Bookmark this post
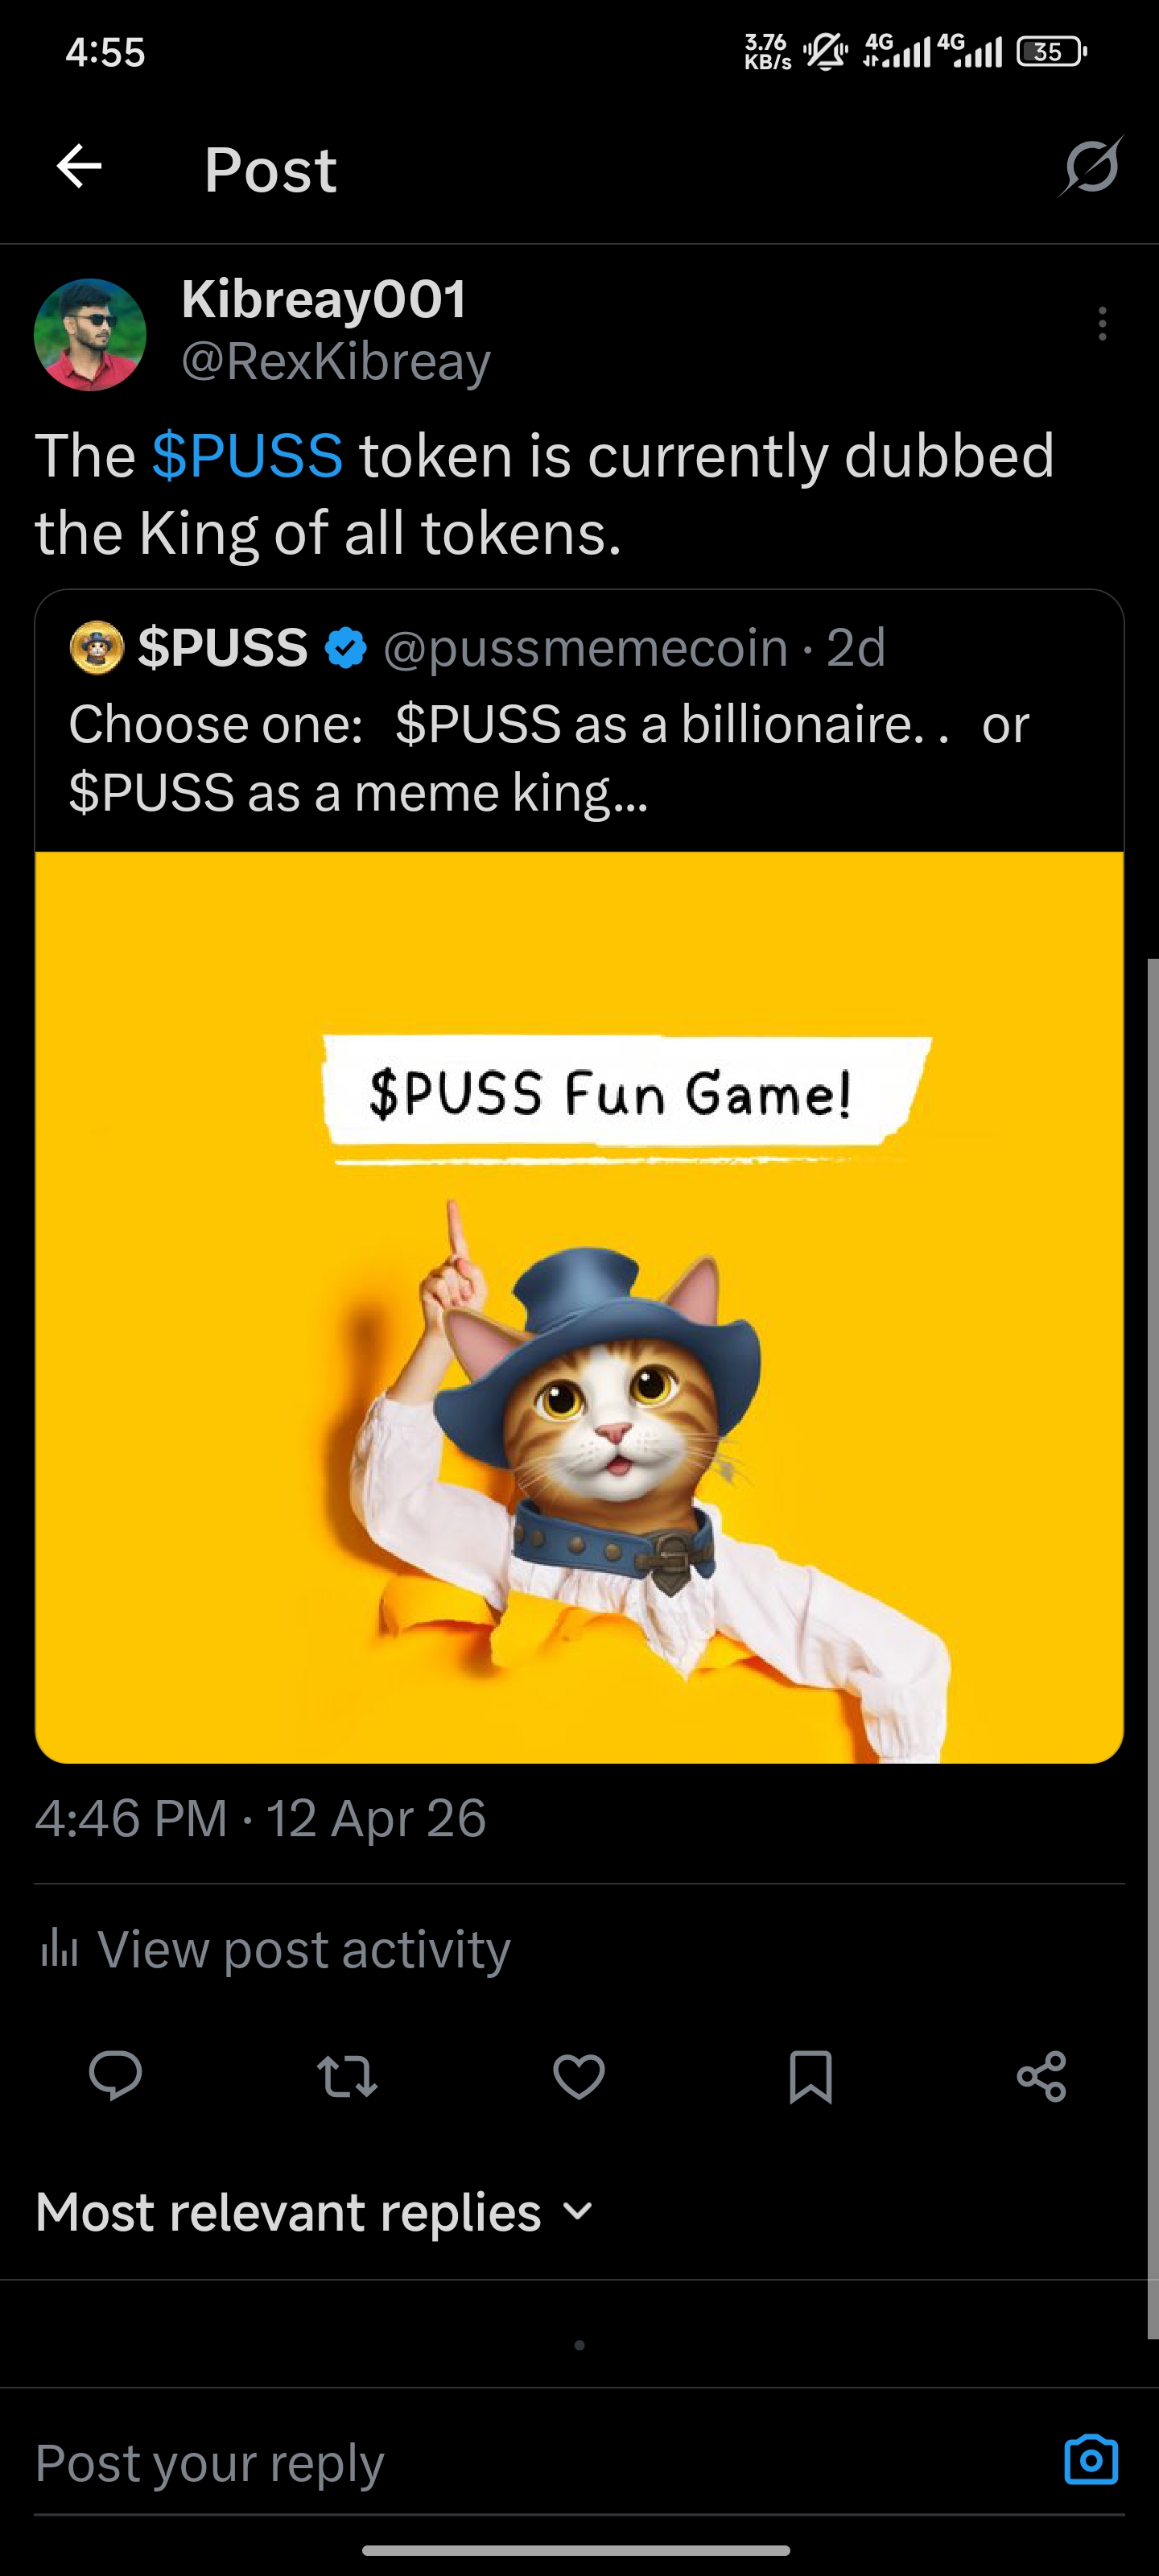 coord(810,2077)
